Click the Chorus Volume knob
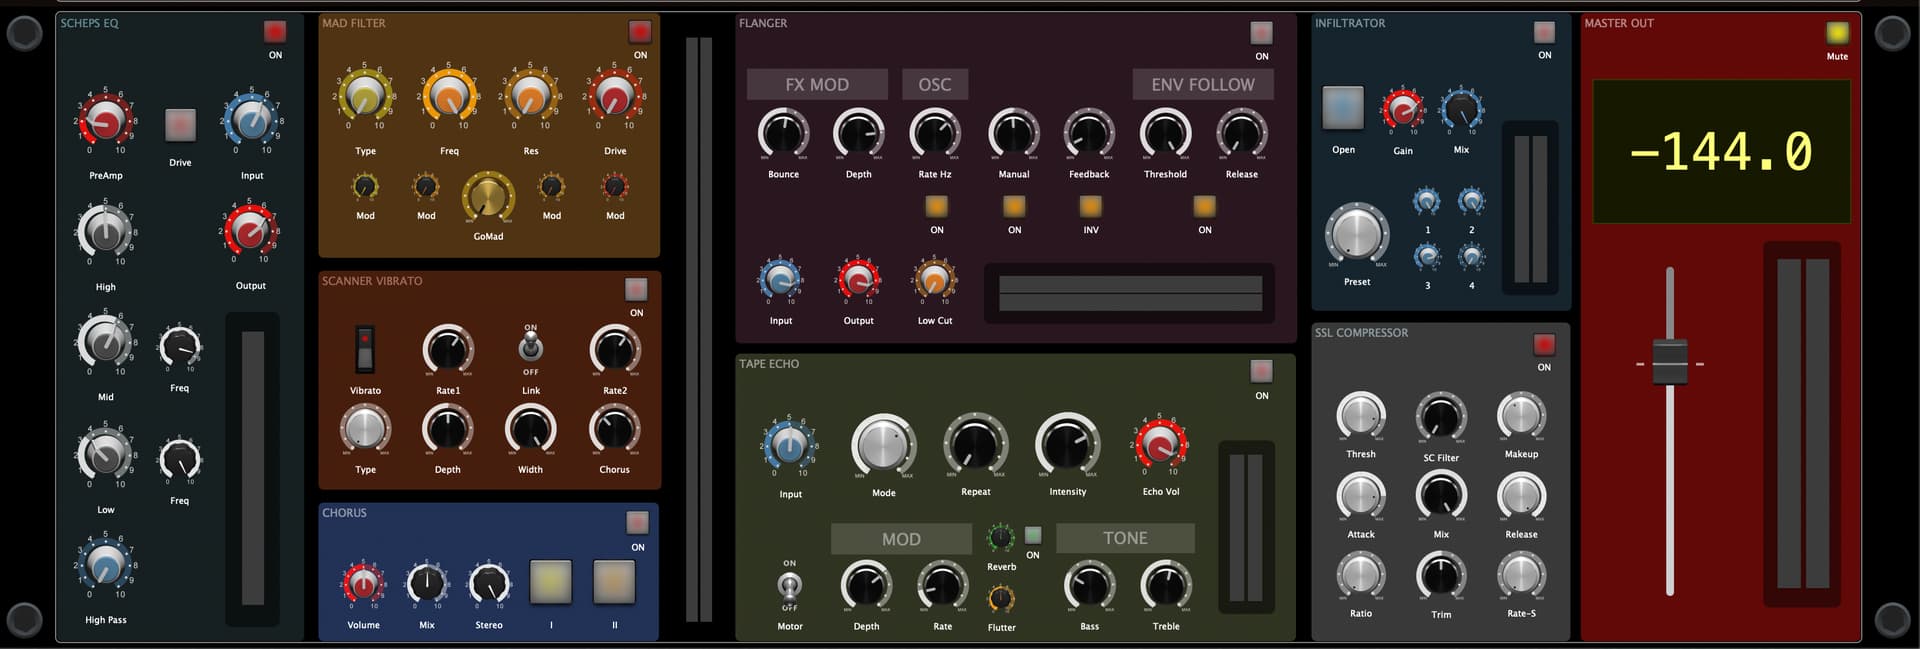1920x649 pixels. coord(363,584)
